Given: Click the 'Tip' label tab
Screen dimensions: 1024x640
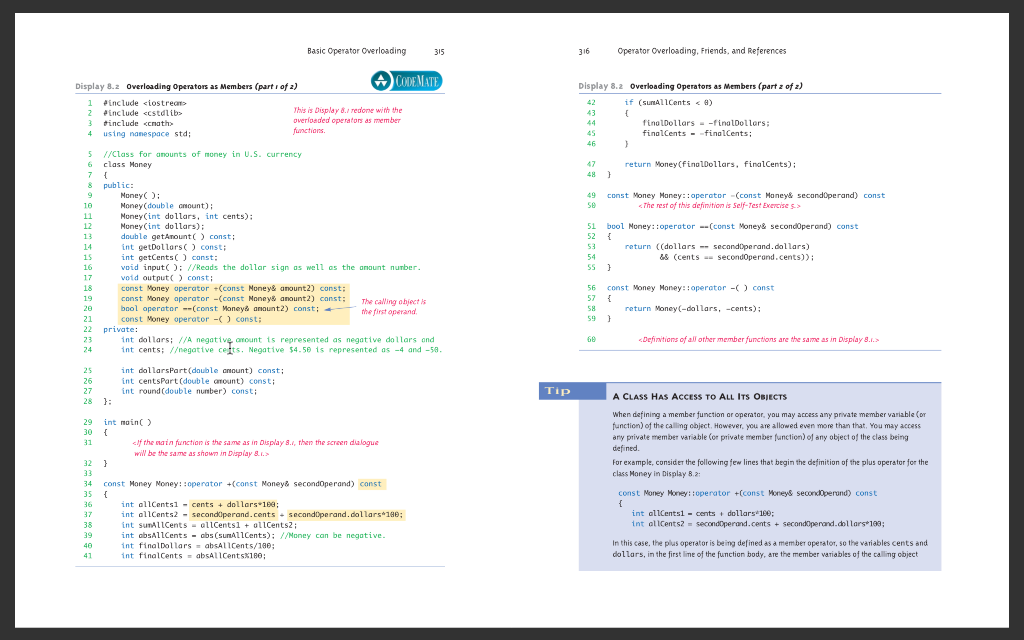Looking at the screenshot, I should tap(573, 391).
